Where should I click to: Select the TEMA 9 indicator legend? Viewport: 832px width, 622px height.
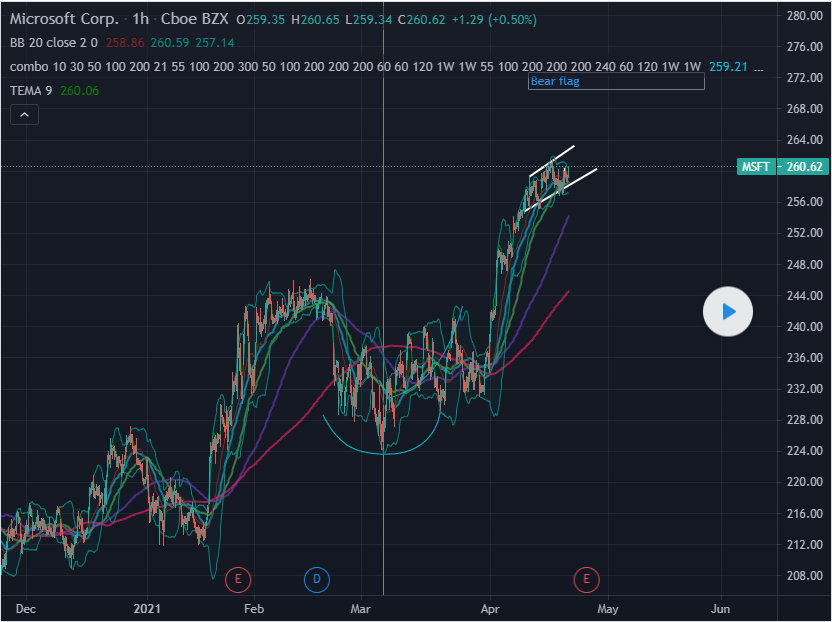pos(32,90)
